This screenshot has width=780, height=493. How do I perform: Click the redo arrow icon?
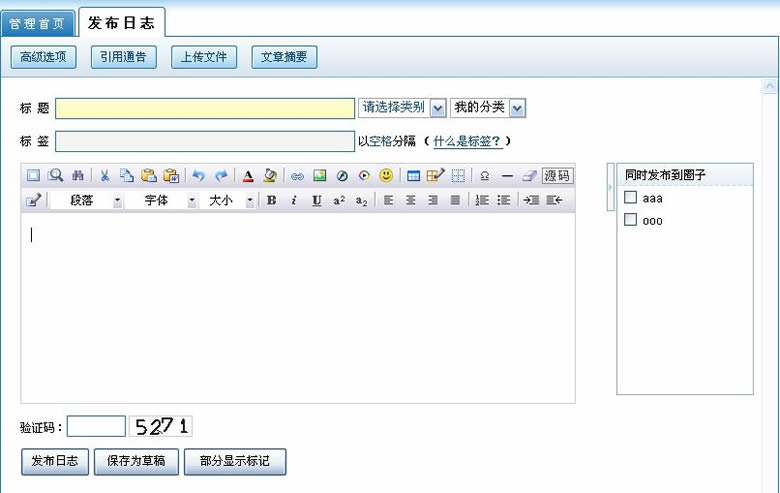(221, 176)
